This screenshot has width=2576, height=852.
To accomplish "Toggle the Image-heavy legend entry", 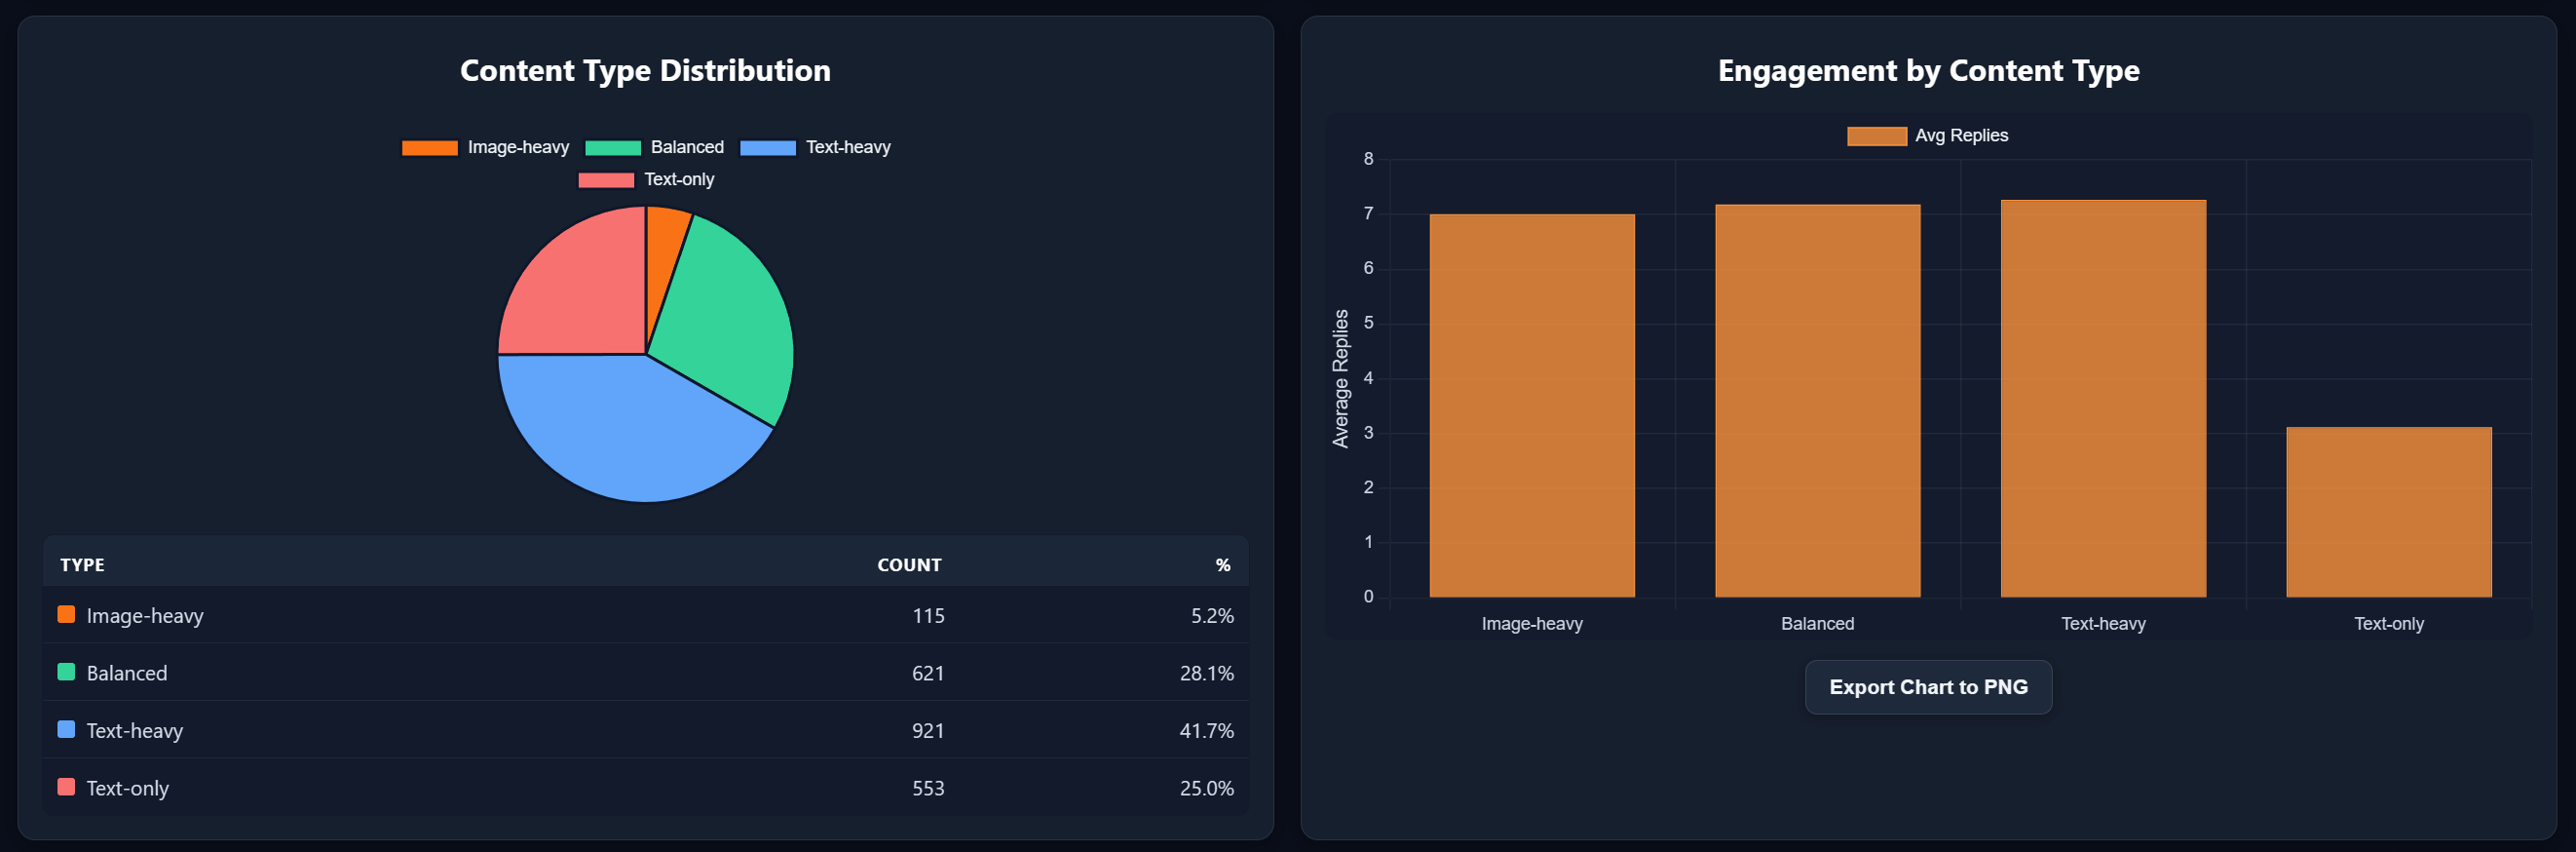I will click(485, 147).
